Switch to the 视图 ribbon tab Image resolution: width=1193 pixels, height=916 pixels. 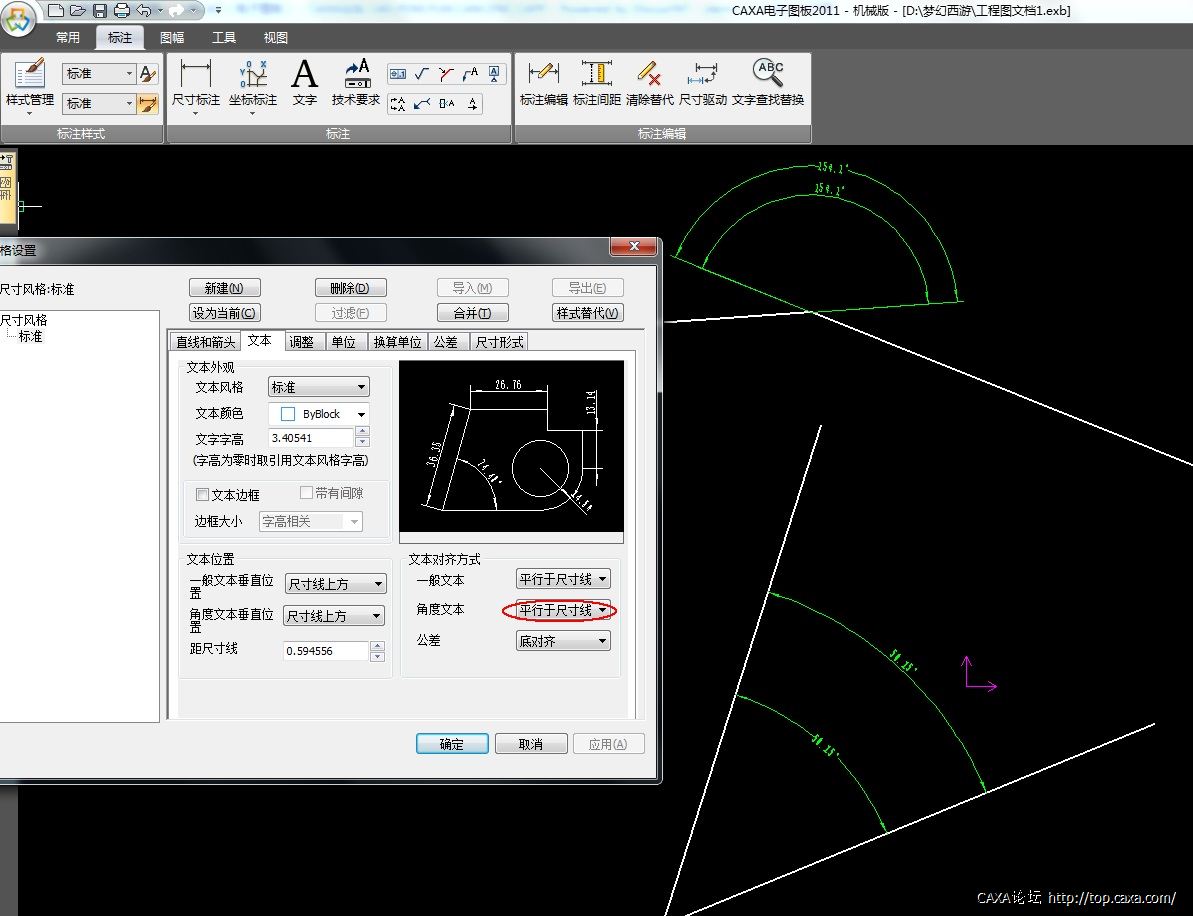pos(275,37)
